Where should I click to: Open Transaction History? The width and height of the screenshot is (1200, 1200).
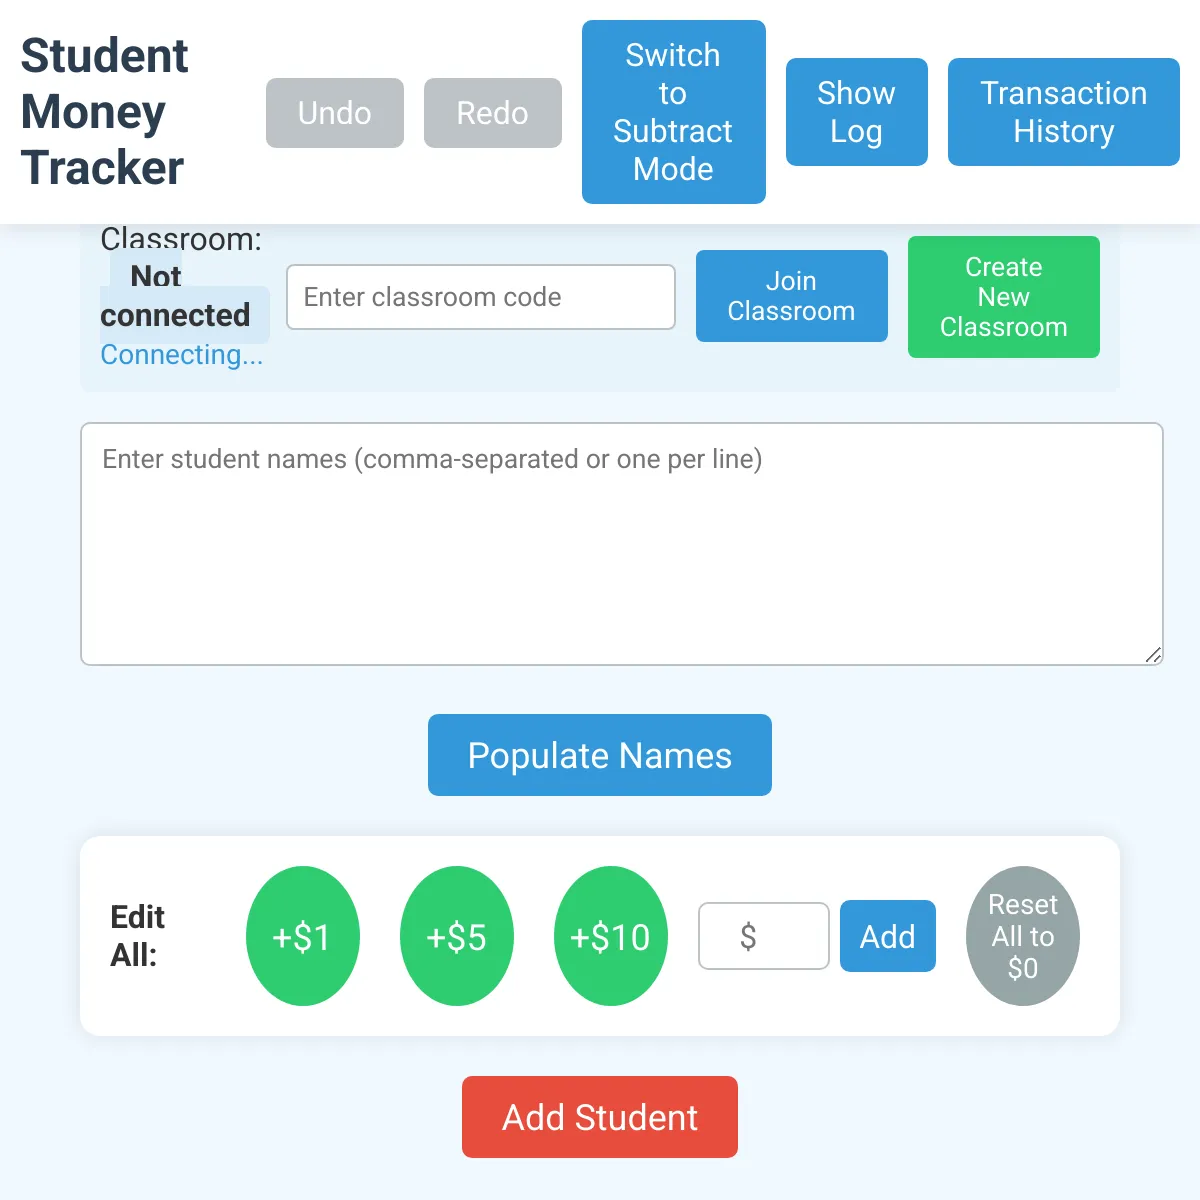pyautogui.click(x=1064, y=112)
